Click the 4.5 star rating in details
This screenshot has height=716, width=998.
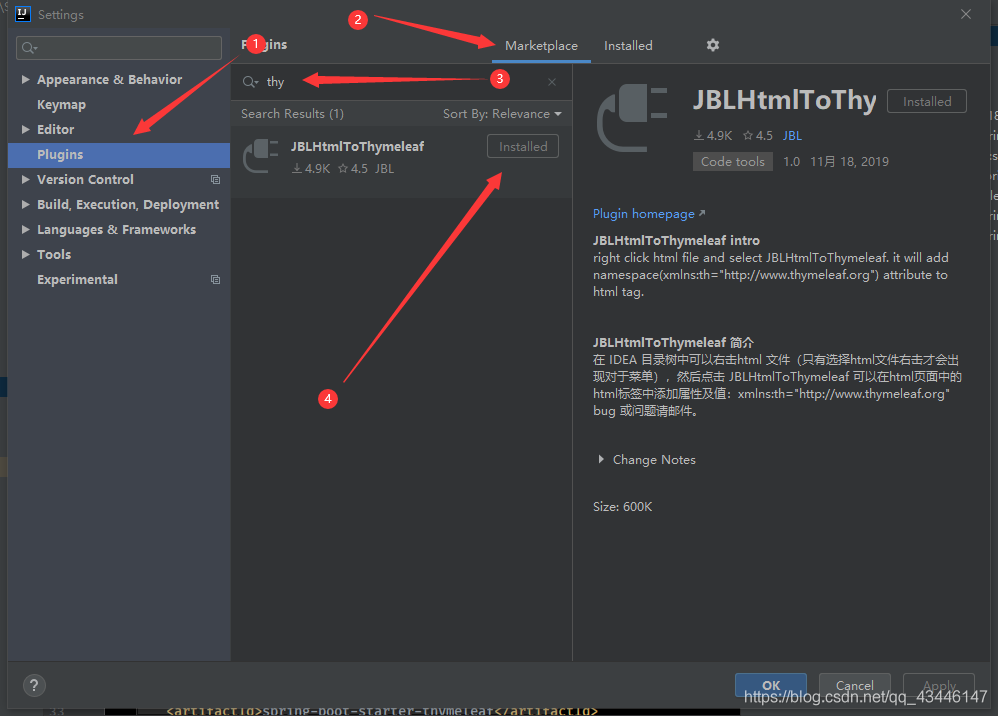pos(757,136)
